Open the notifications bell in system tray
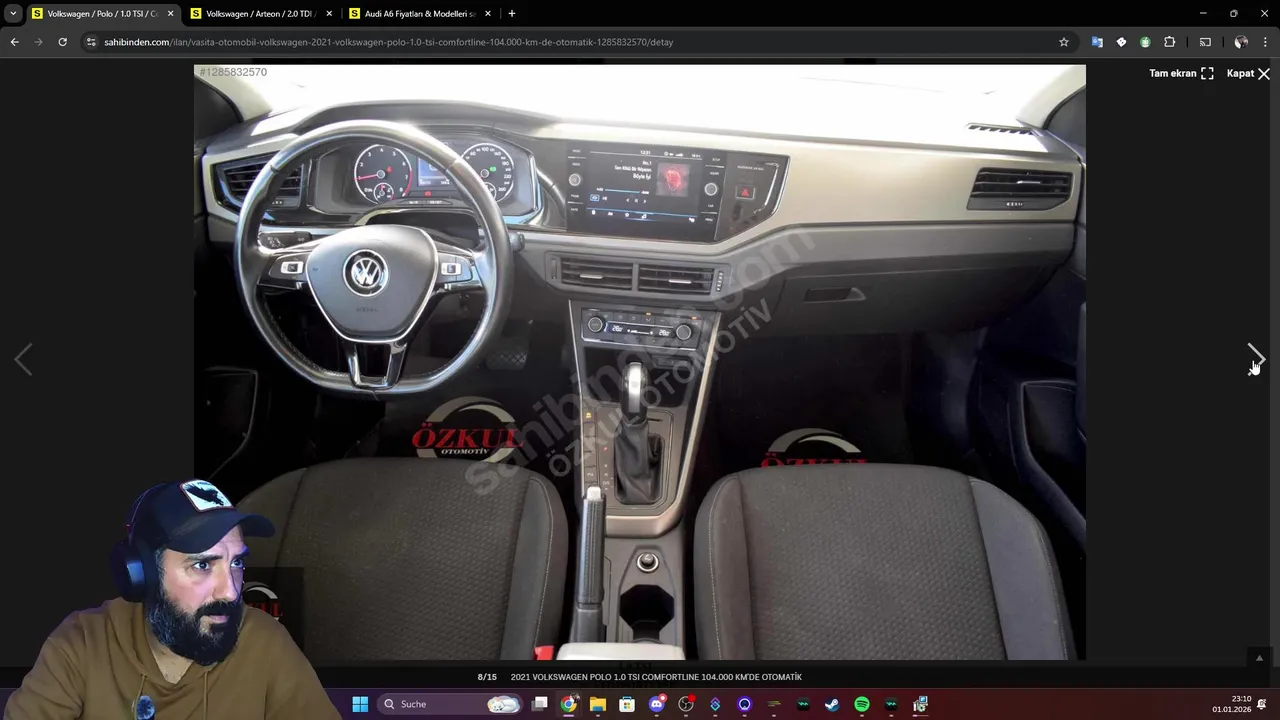 click(1262, 704)
